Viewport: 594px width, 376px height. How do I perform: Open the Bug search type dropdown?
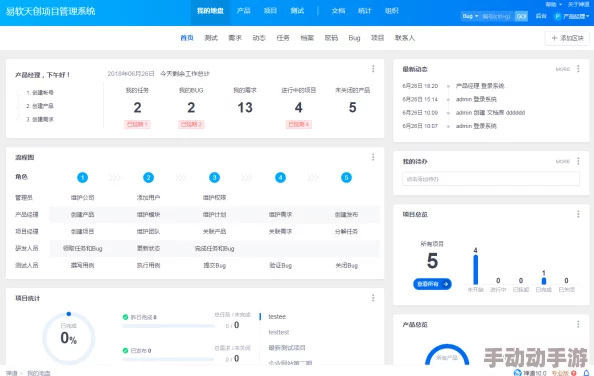coord(470,16)
